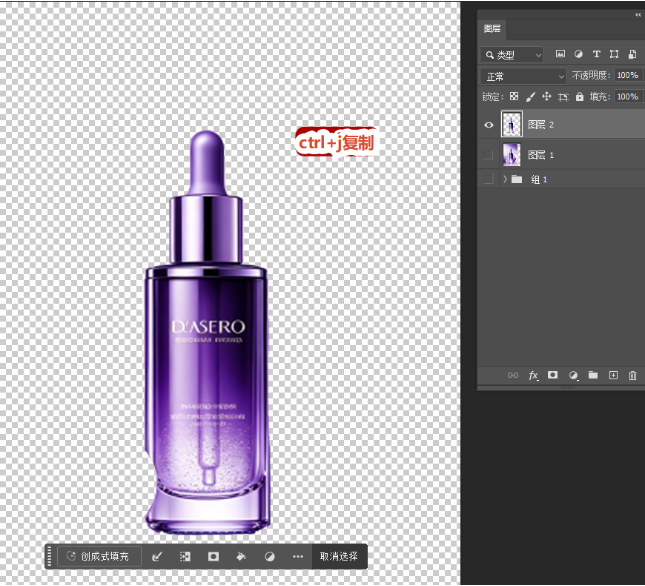Open 正常 blend mode dropdown
The image size is (645, 586).
(x=523, y=76)
